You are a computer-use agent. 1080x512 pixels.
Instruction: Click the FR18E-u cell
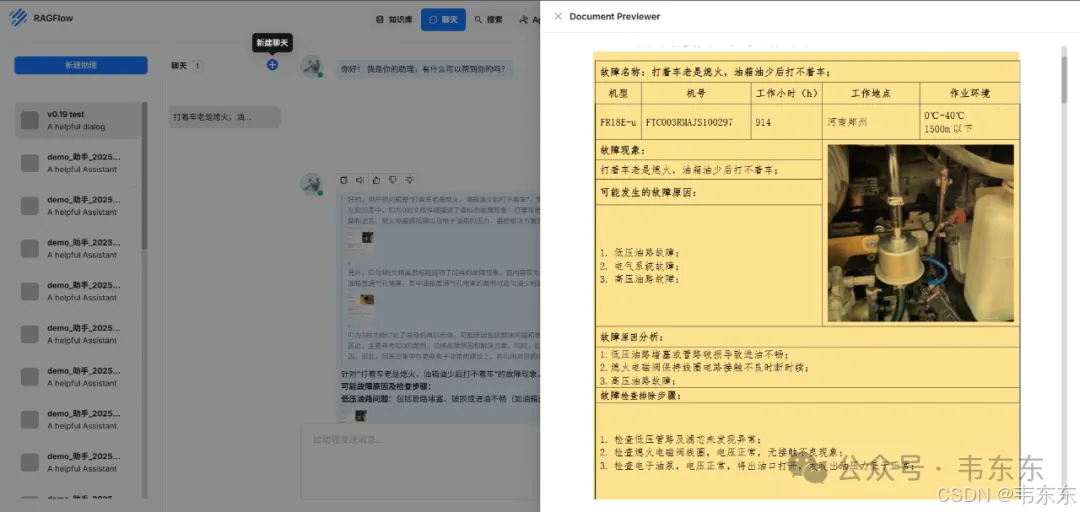618,123
